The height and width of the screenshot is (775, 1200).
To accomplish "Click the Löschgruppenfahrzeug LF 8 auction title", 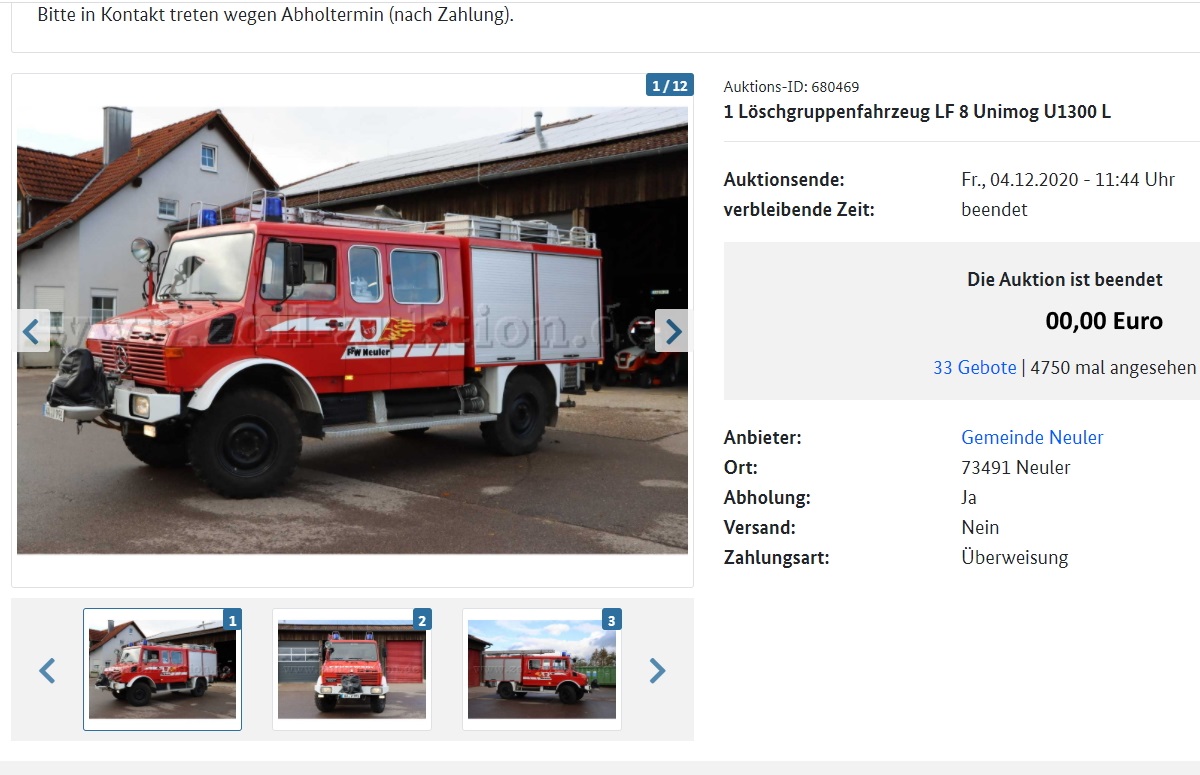I will 917,112.
